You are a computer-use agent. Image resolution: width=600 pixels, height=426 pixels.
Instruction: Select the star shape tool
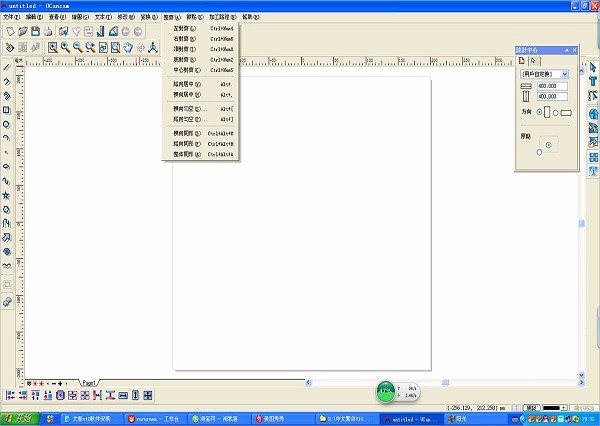tap(7, 195)
